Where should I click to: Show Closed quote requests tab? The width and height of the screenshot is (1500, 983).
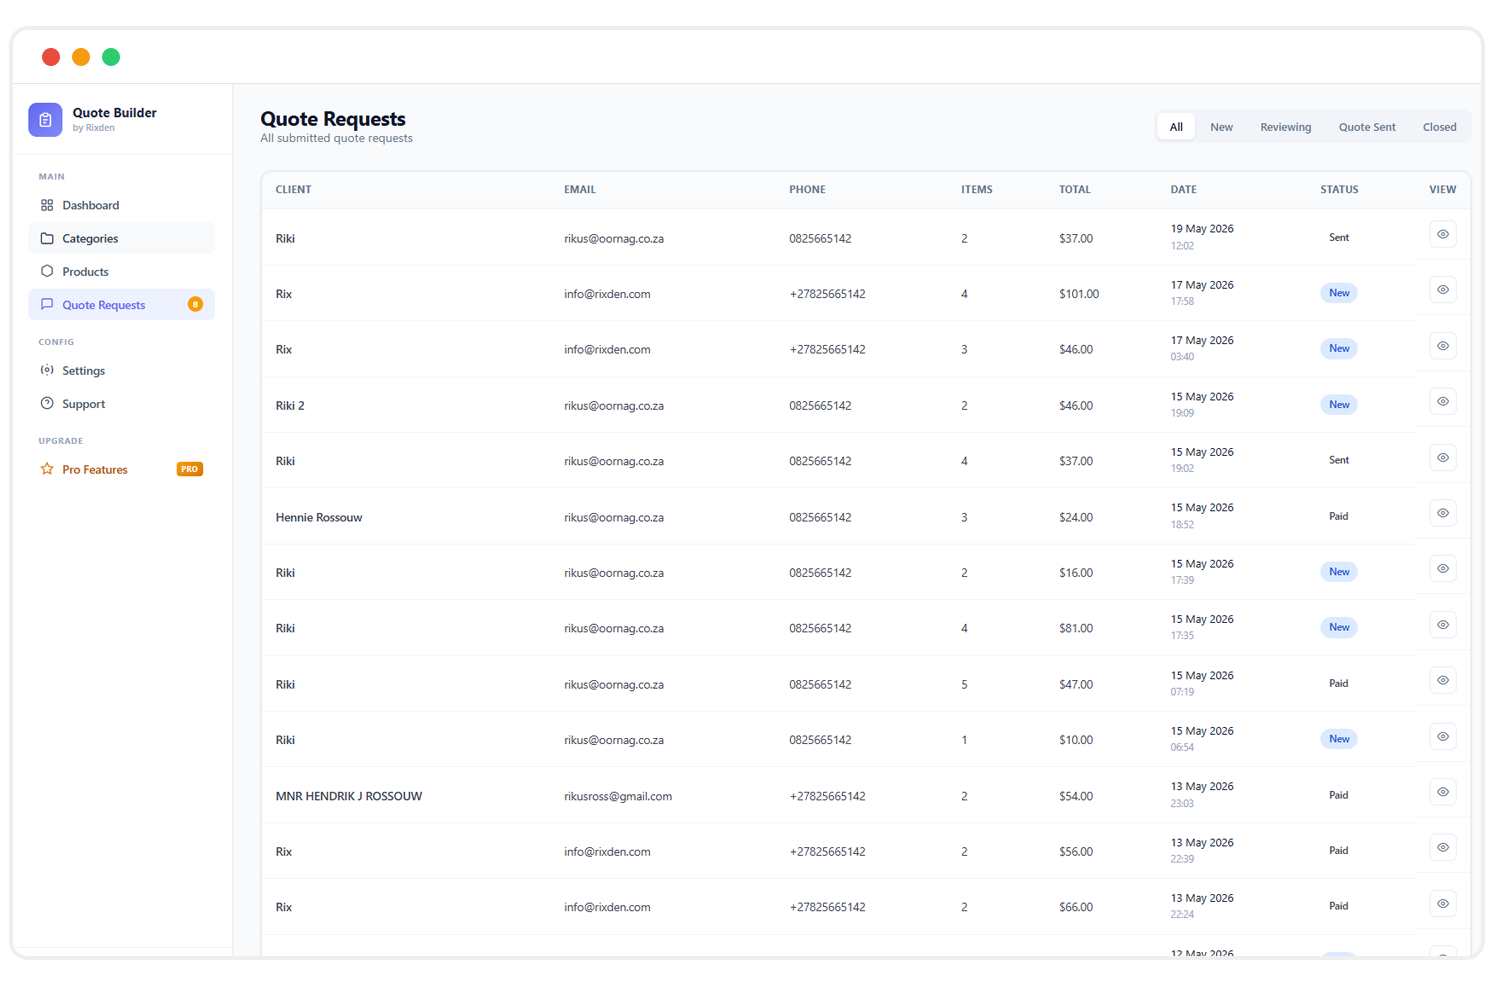(x=1439, y=127)
